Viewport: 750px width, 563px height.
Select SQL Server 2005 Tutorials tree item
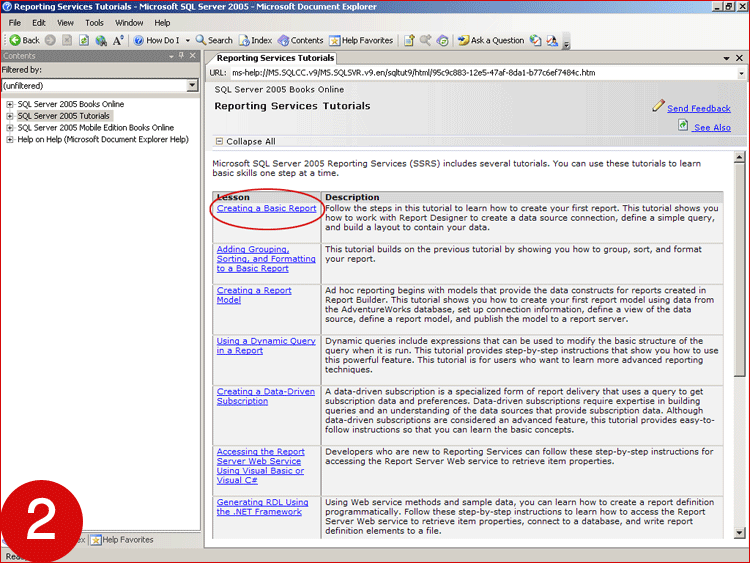click(x=64, y=116)
